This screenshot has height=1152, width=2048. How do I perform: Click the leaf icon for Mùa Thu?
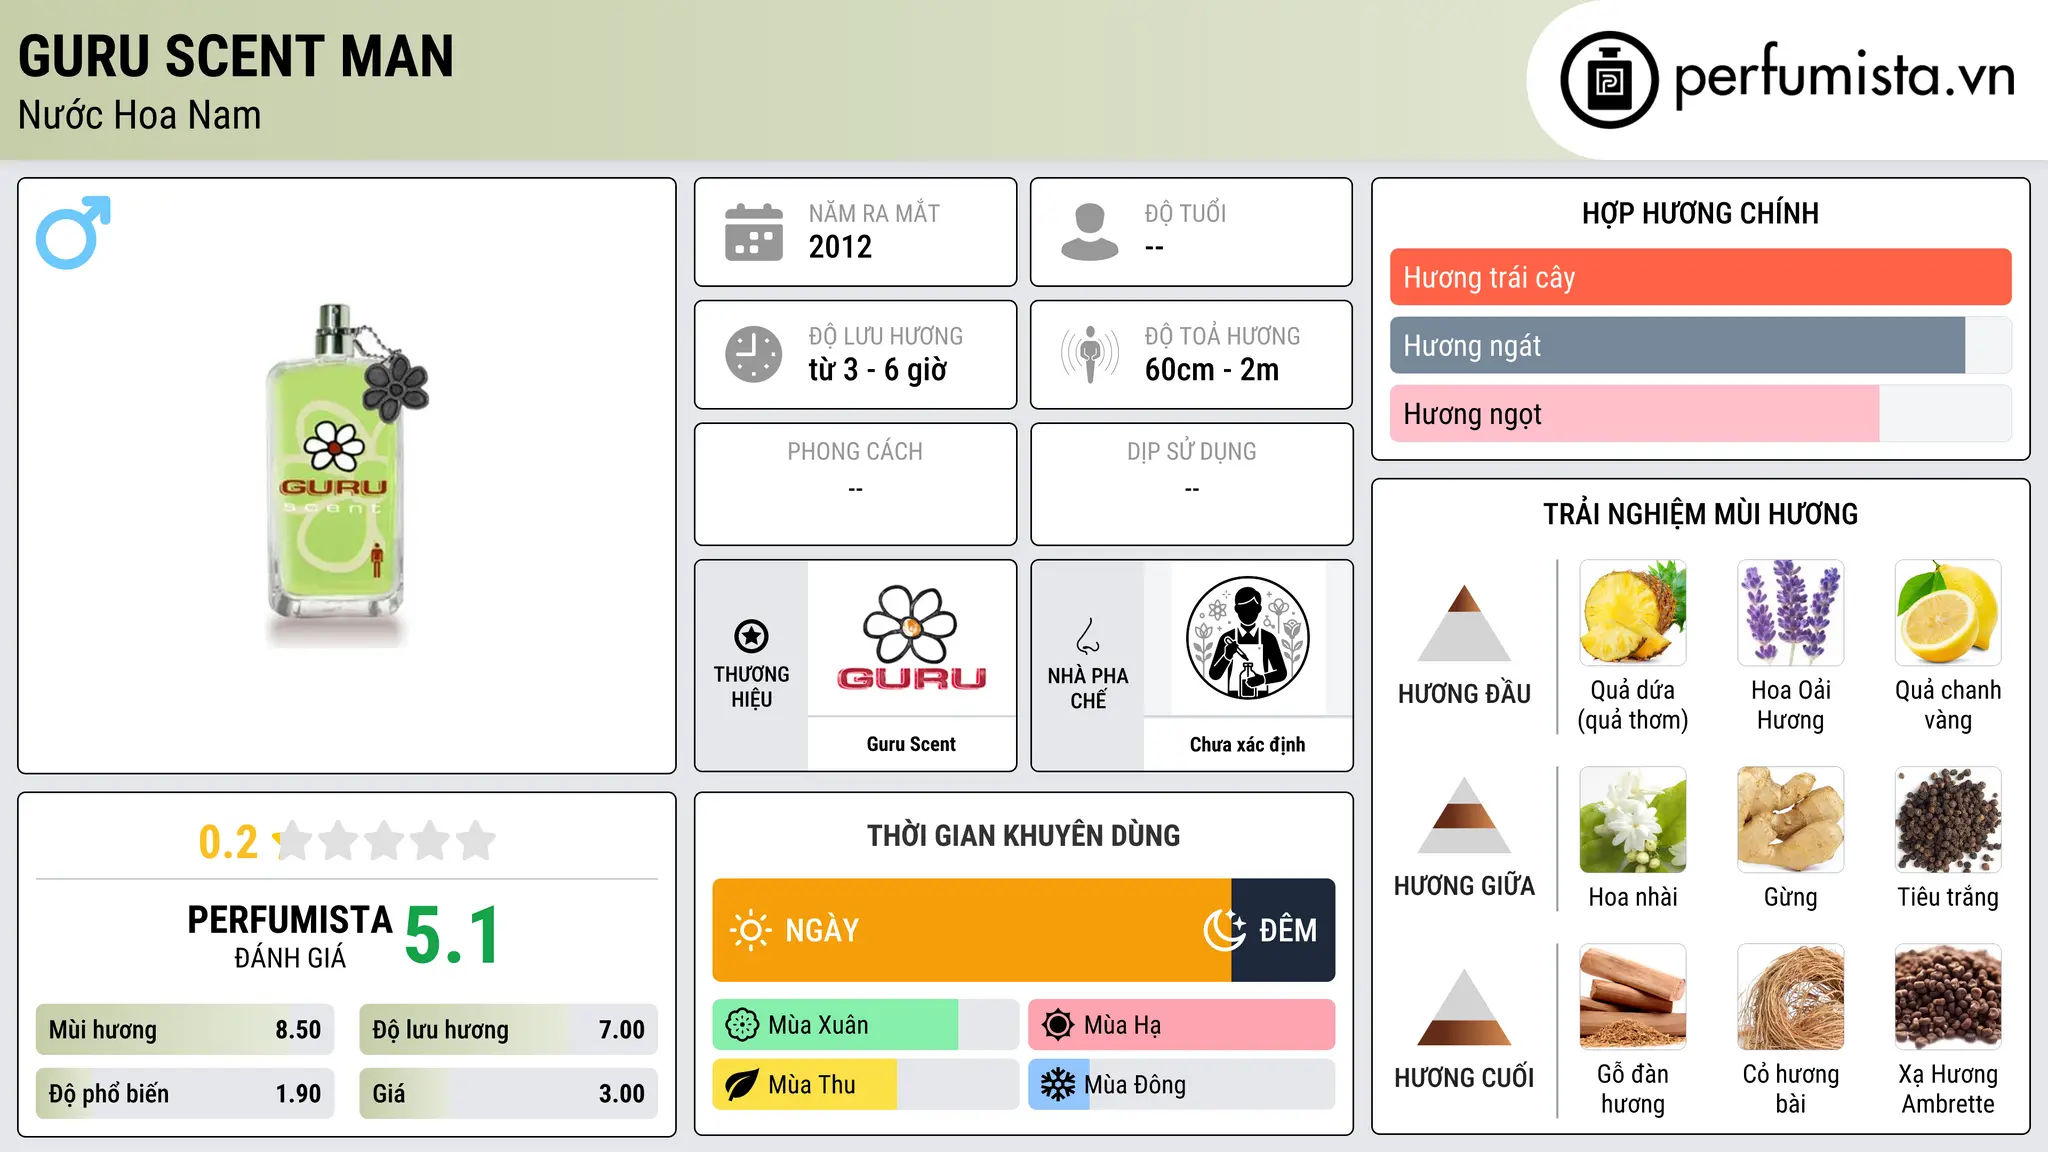(742, 1085)
